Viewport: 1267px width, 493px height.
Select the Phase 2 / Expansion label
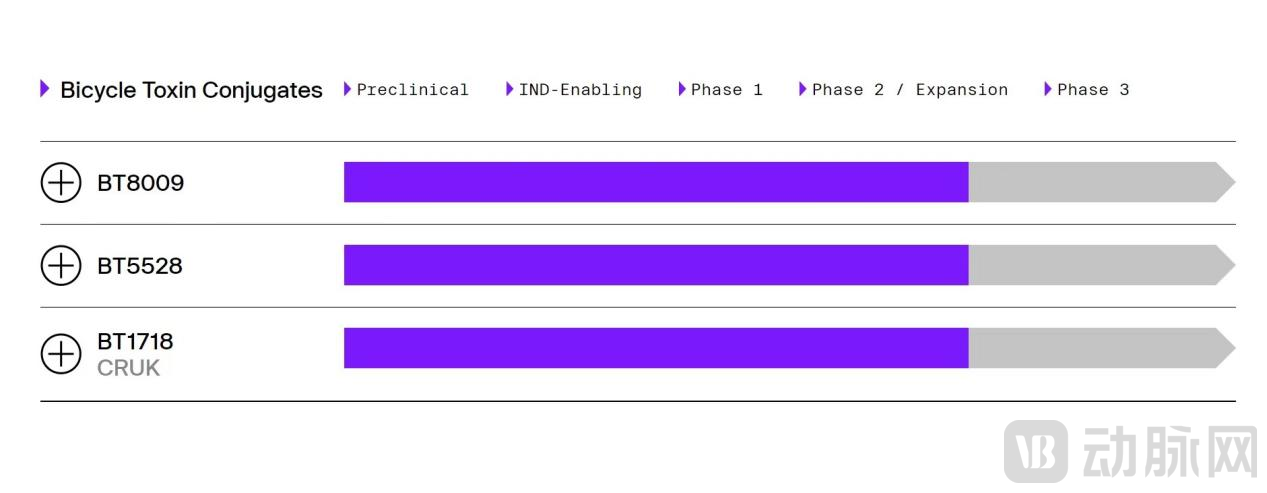point(910,90)
